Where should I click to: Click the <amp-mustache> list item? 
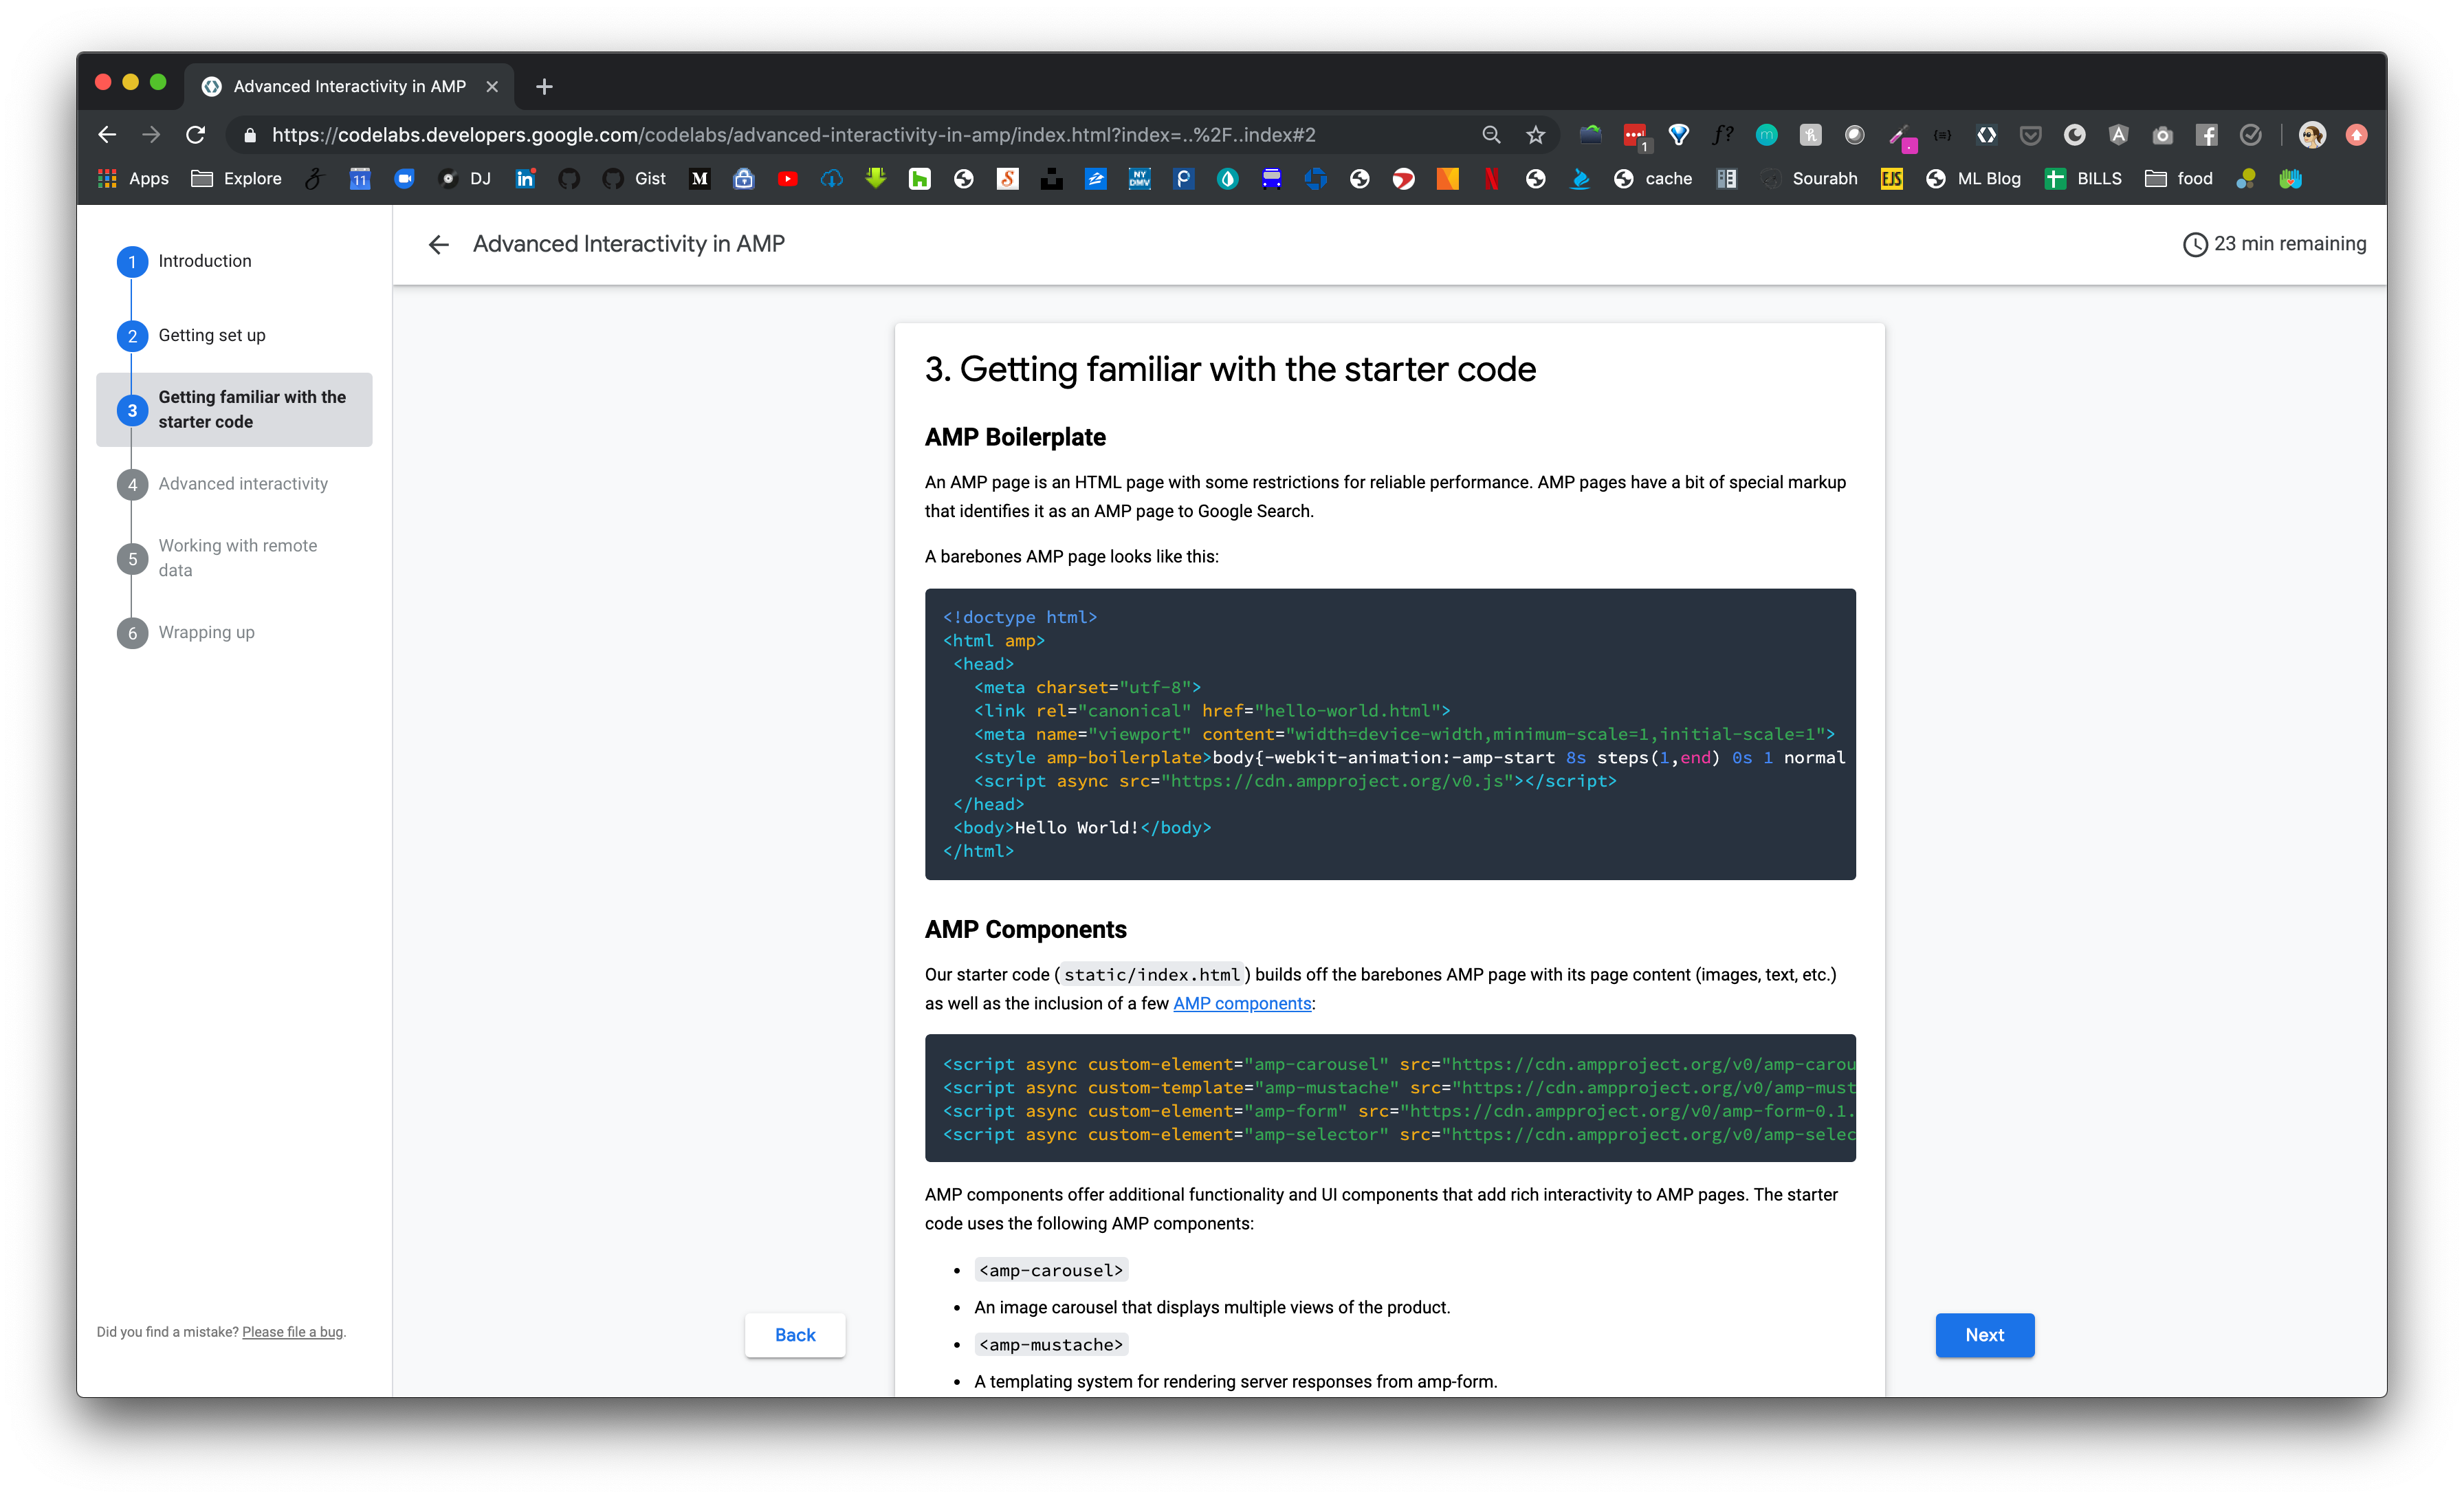click(x=1051, y=1345)
